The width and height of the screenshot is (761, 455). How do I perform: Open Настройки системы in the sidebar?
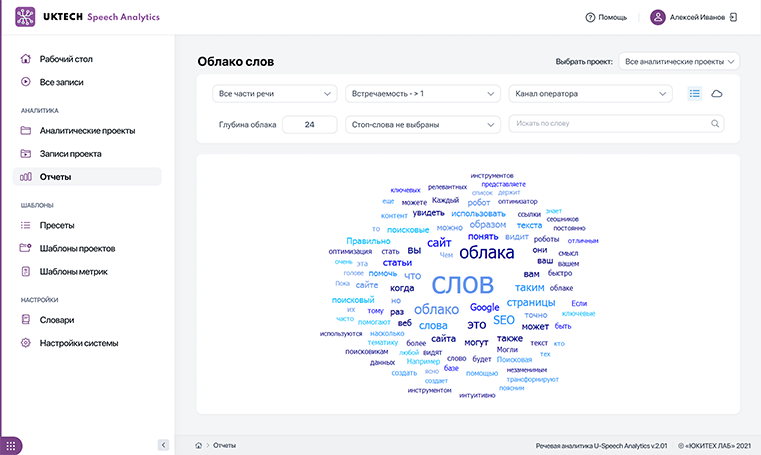[x=79, y=343]
